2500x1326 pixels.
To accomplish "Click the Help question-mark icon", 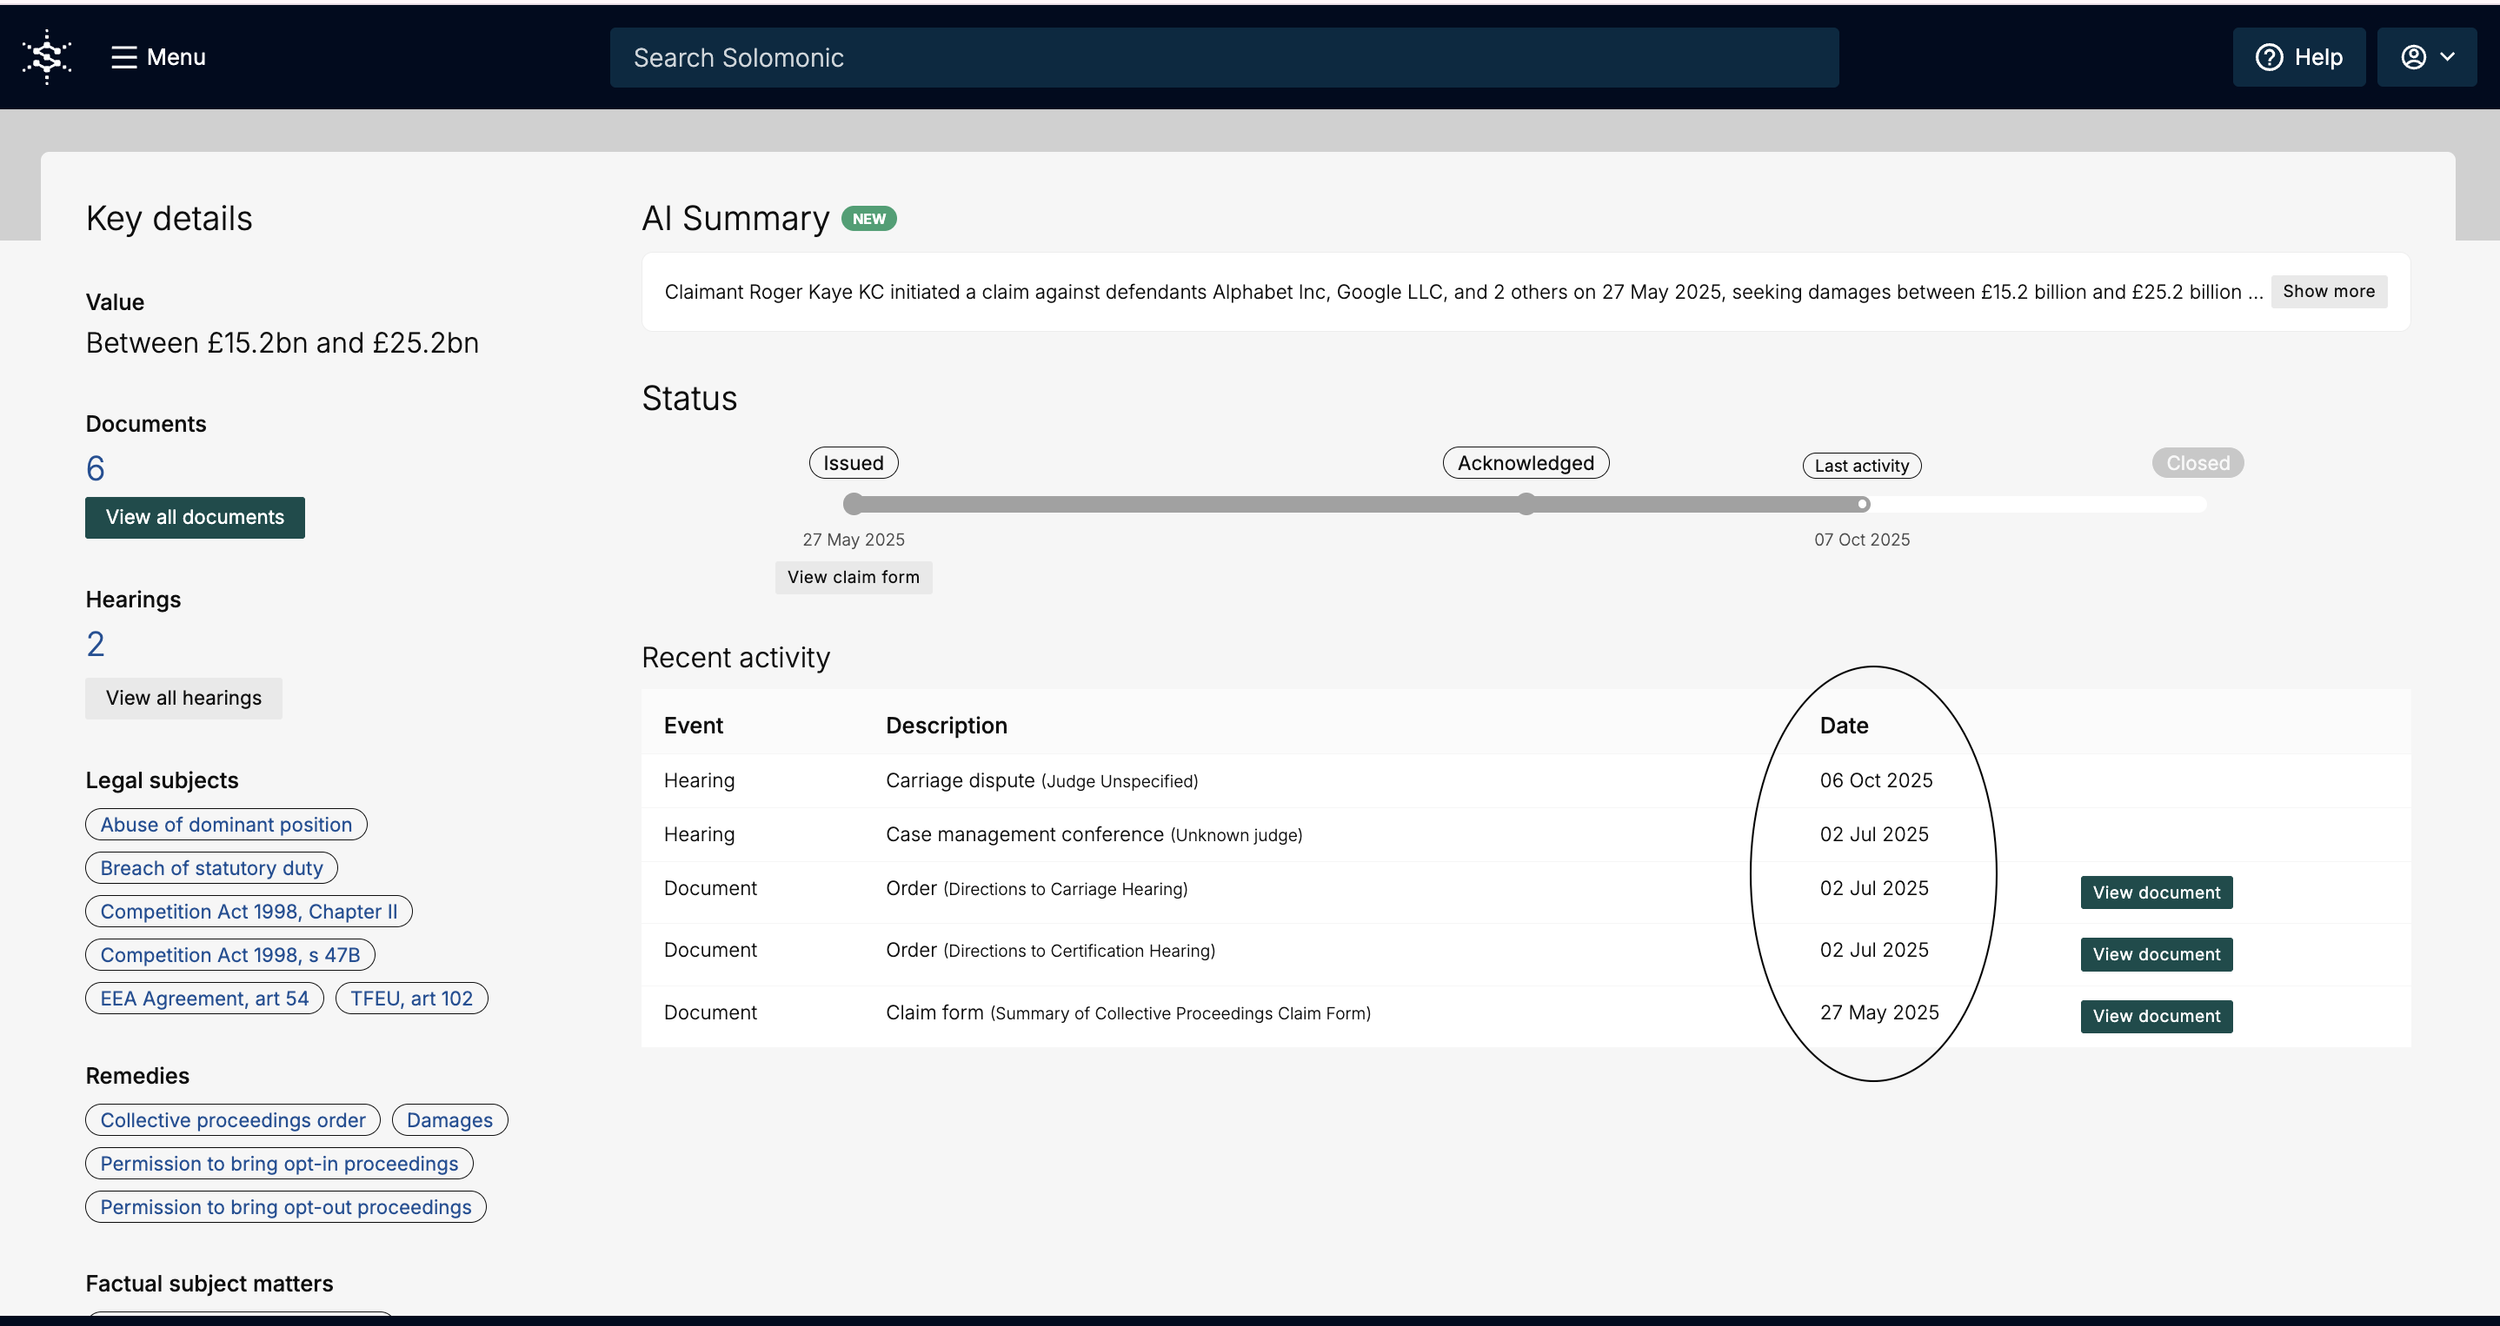I will pos(2268,57).
